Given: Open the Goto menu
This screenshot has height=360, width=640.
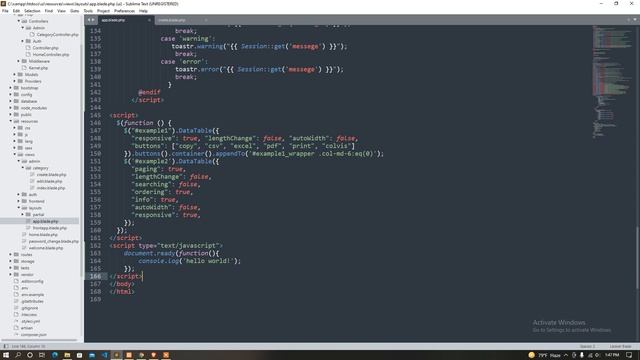Looking at the screenshot, I should tap(74, 11).
